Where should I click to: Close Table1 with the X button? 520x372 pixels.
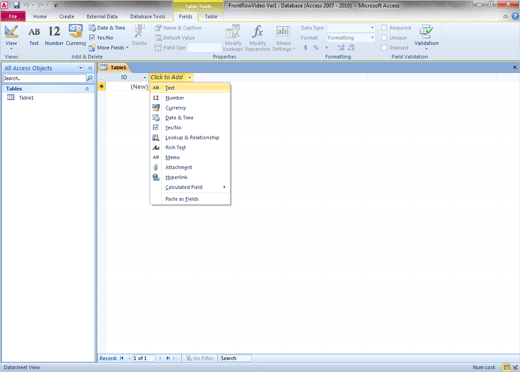pos(515,67)
